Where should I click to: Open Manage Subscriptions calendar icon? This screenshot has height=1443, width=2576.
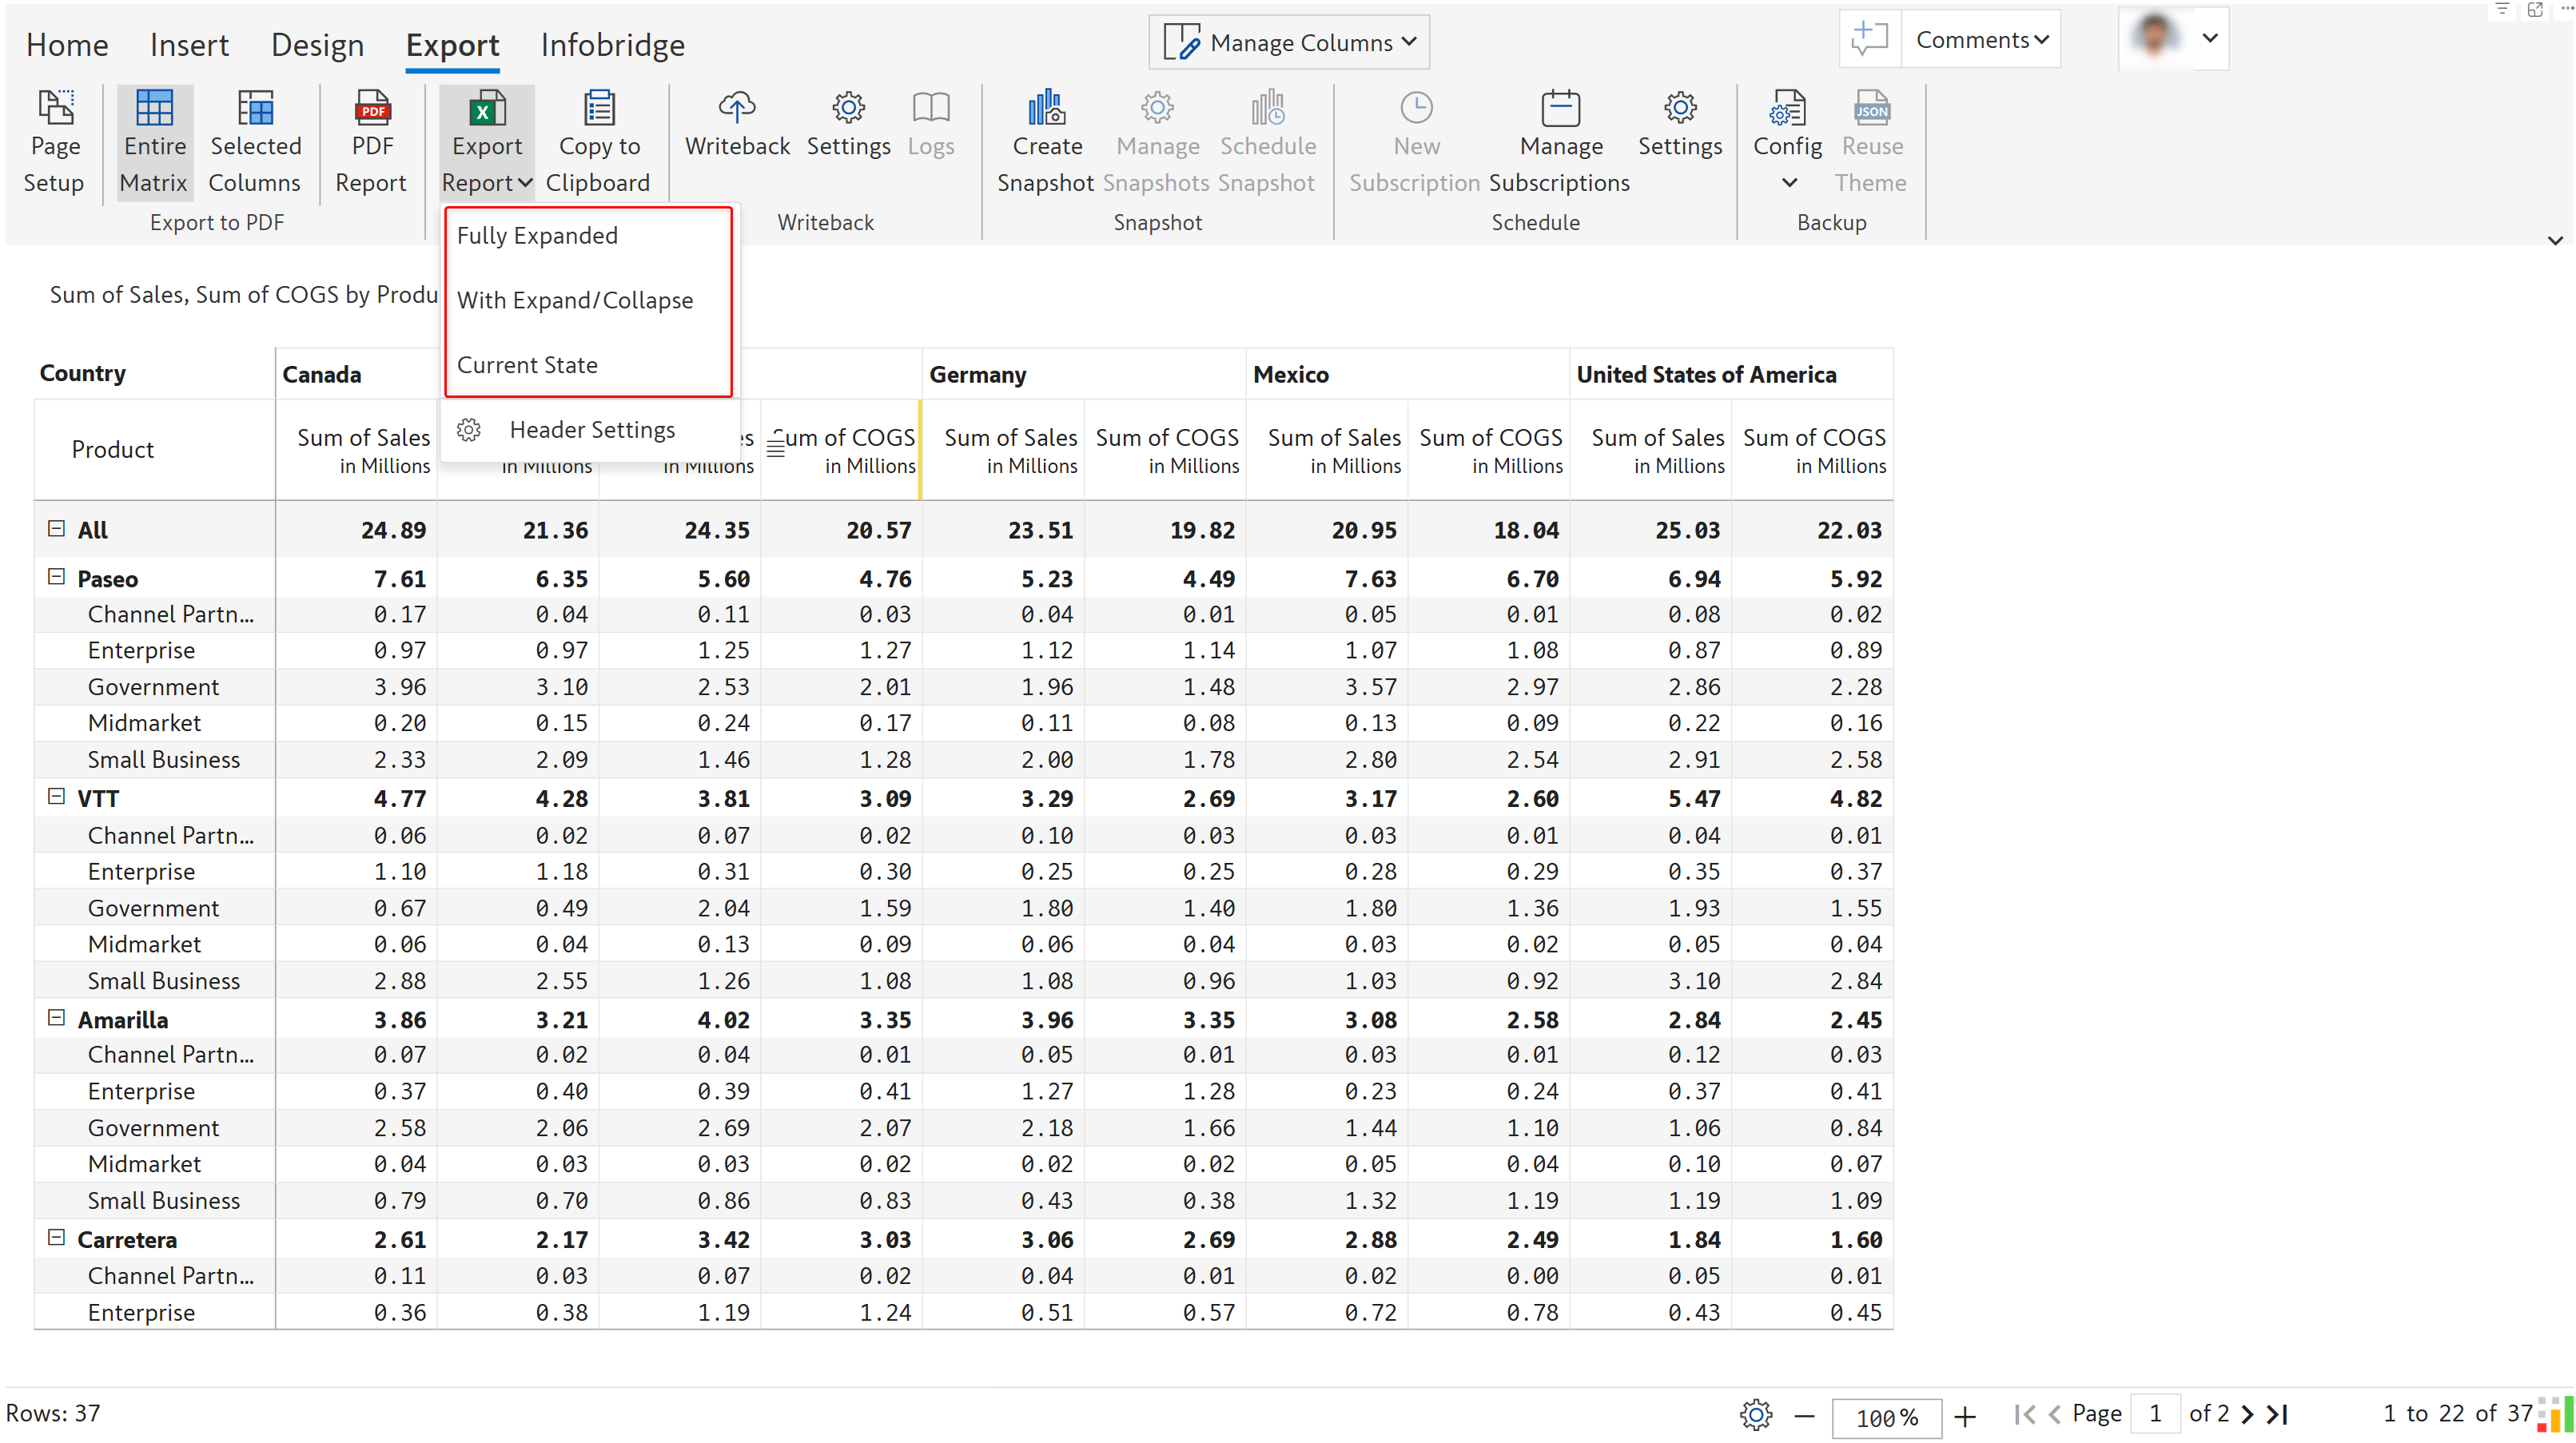coord(1560,108)
